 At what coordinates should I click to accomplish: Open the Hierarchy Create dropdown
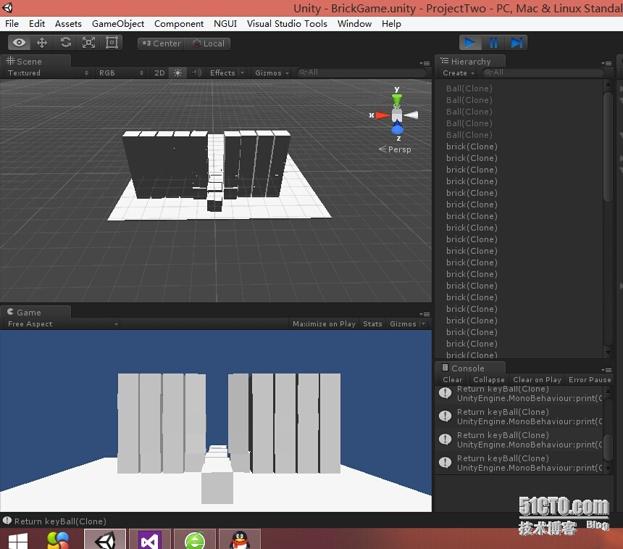click(458, 73)
